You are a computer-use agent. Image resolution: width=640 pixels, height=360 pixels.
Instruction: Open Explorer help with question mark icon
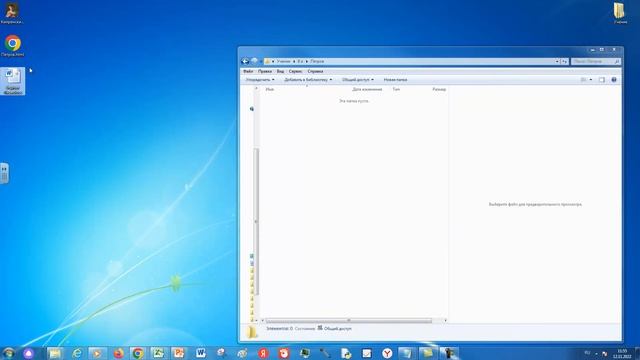pyautogui.click(x=613, y=80)
